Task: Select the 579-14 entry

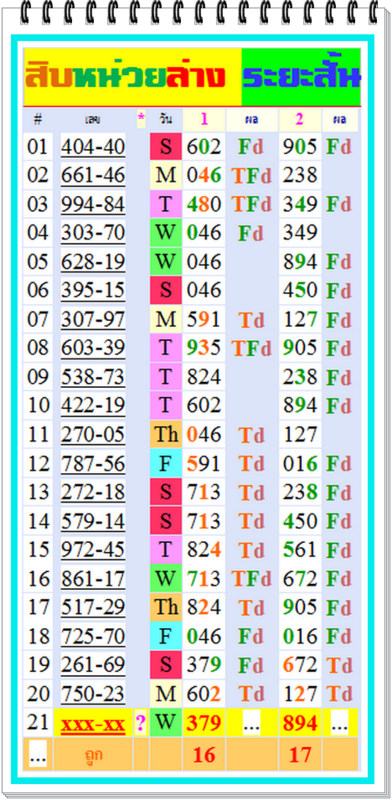Action: click(93, 521)
